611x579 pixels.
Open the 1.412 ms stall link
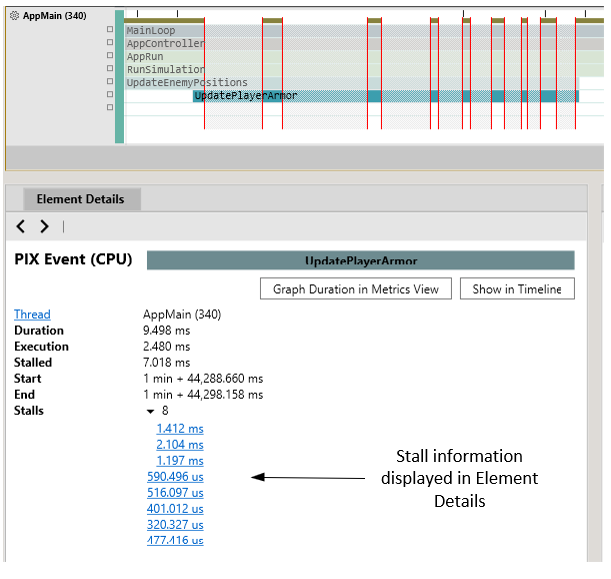tap(180, 429)
